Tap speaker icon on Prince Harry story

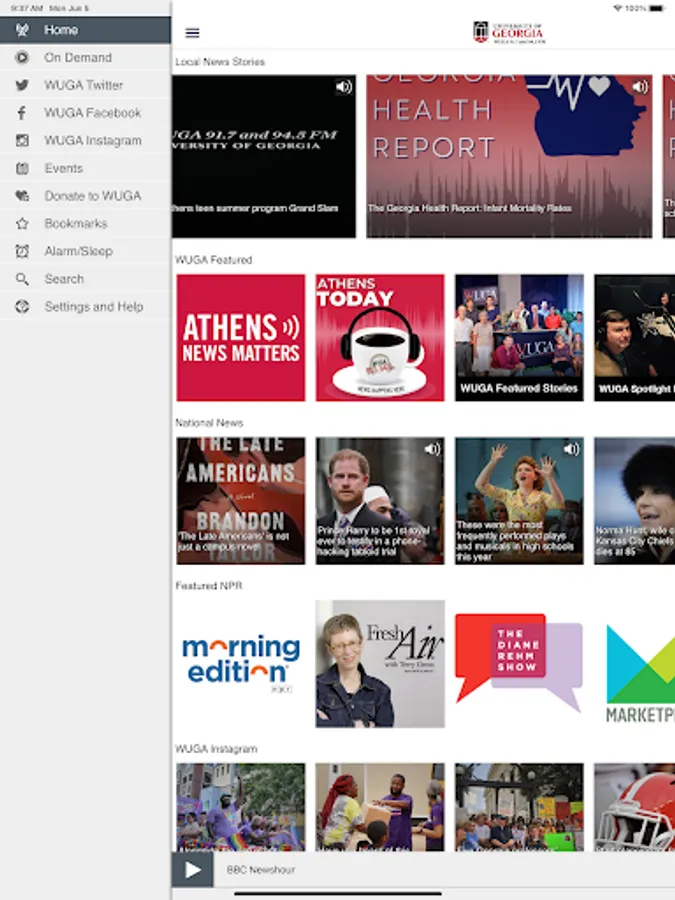click(432, 449)
